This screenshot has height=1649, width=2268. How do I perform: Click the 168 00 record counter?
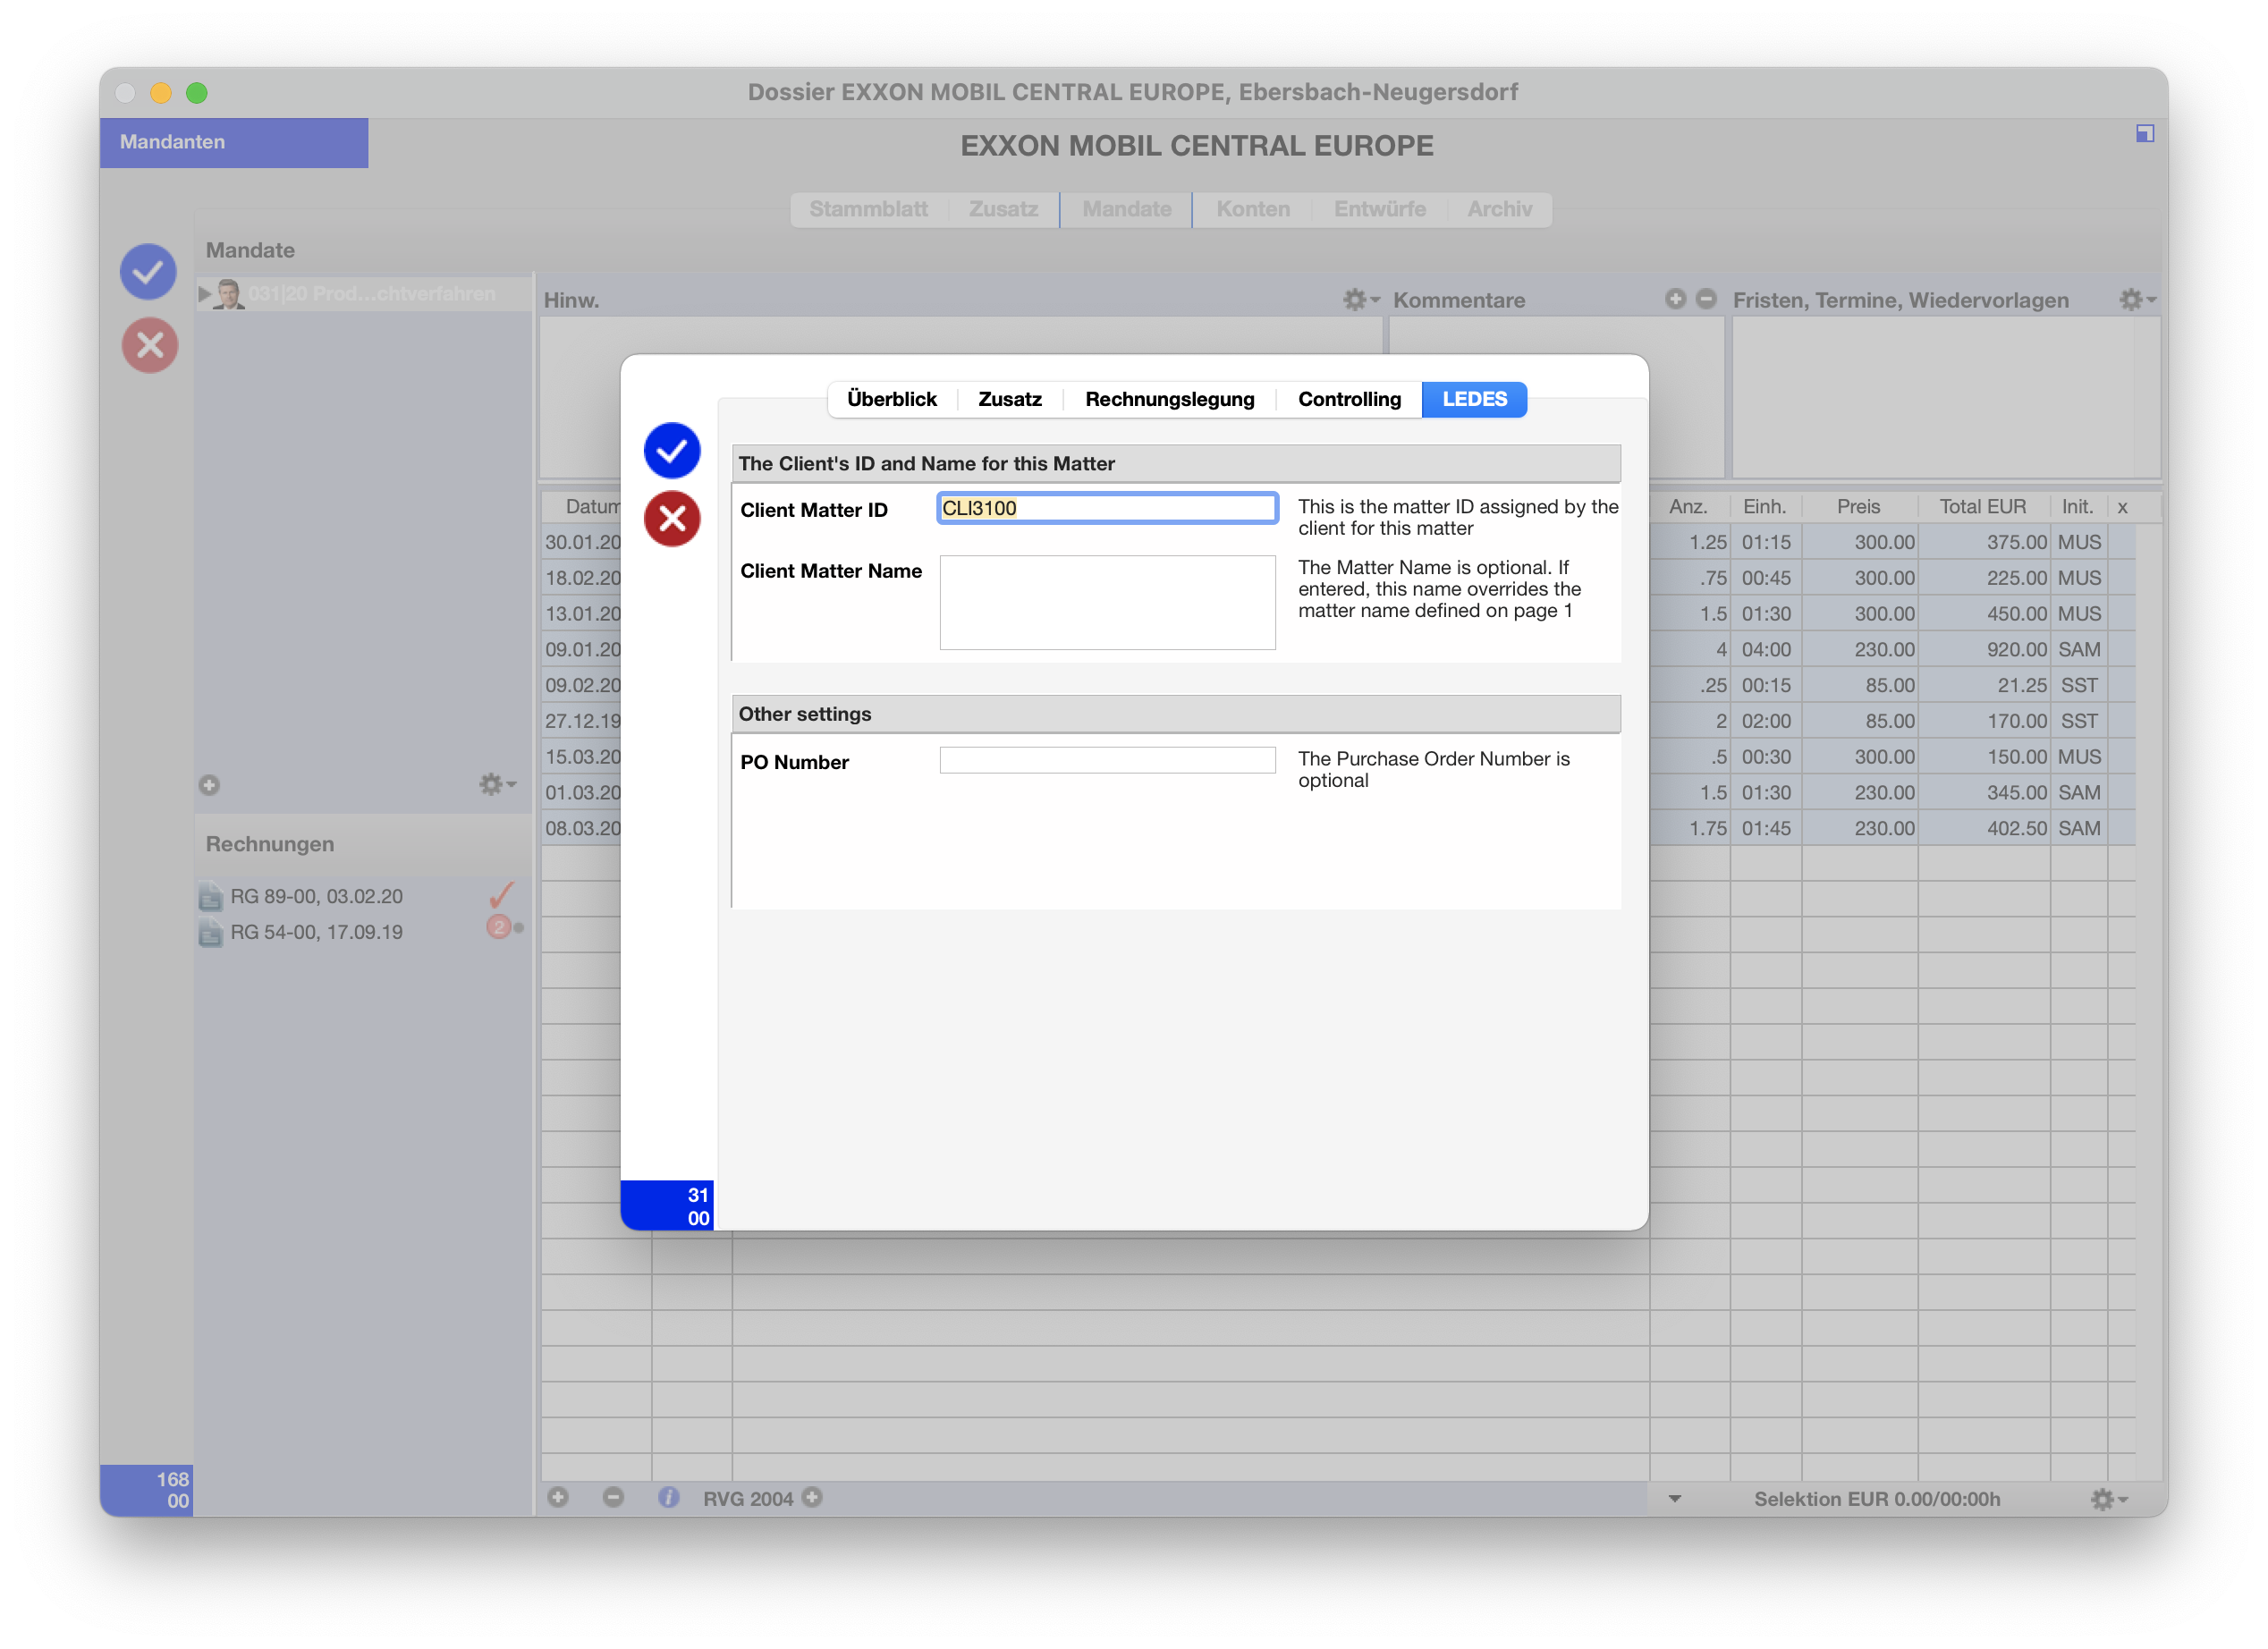point(146,1490)
